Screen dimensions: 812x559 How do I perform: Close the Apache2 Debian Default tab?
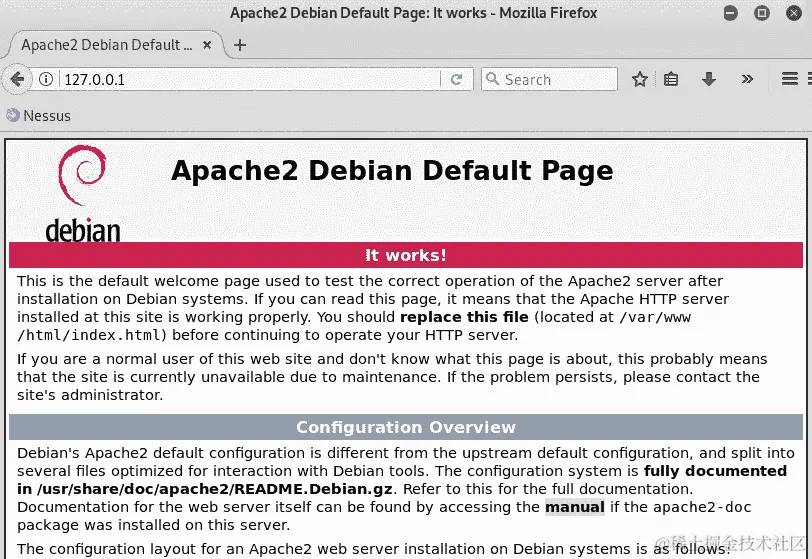pos(207,45)
